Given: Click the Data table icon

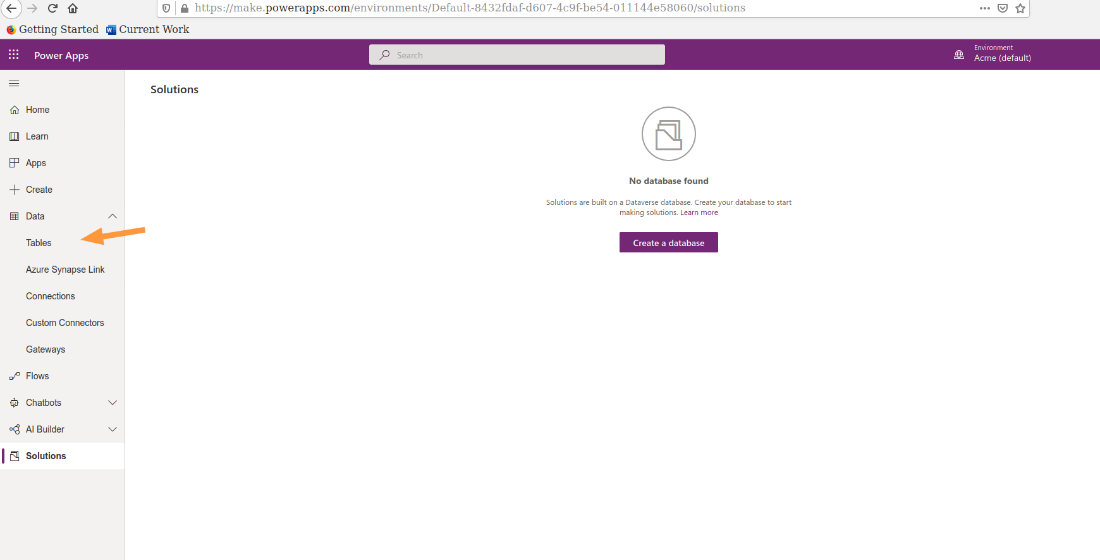Looking at the screenshot, I should (14, 216).
